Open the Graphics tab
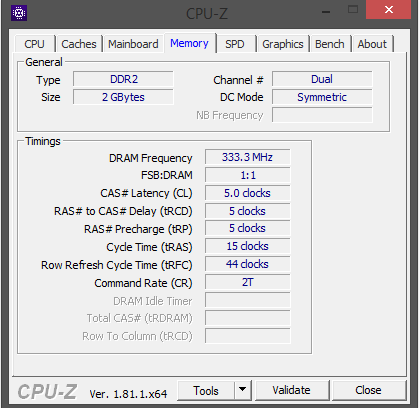Viewport: 420px width, 408px height. tap(283, 44)
